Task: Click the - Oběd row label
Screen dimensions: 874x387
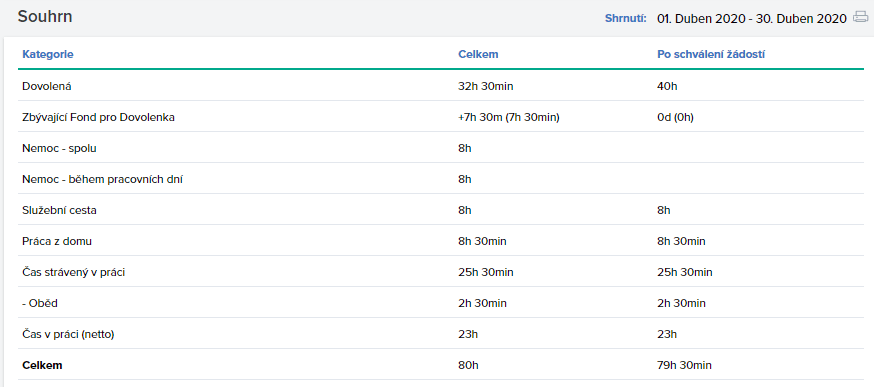Action: pos(40,303)
